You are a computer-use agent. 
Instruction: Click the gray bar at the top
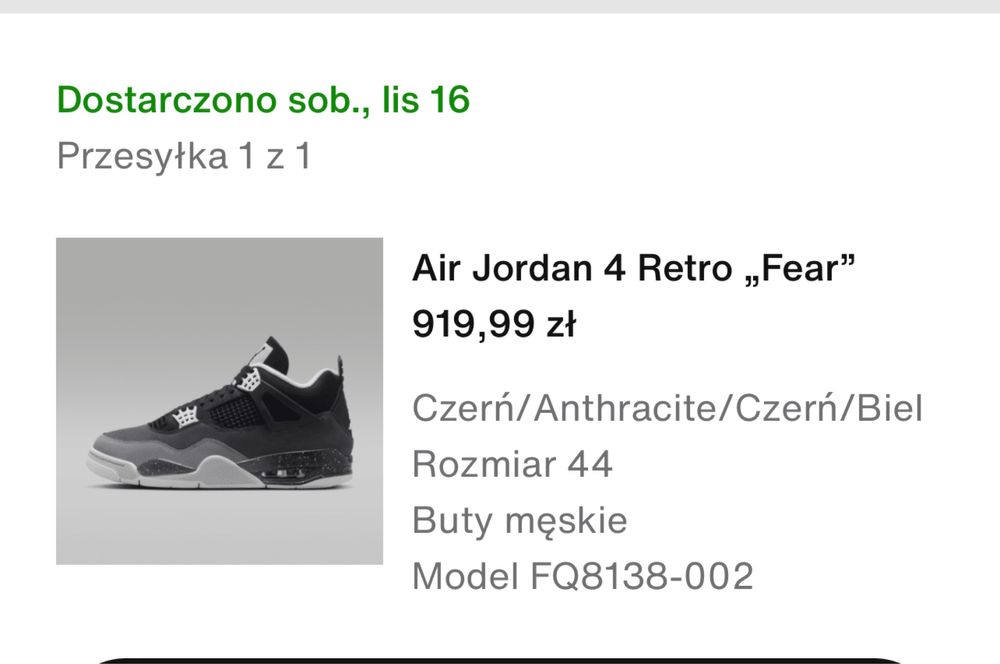click(500, 6)
